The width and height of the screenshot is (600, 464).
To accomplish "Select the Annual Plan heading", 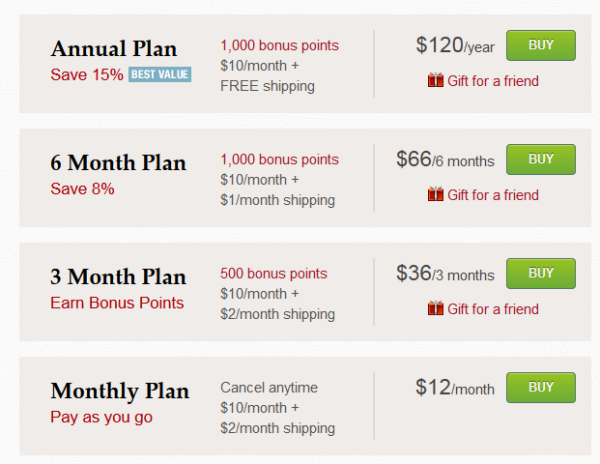I will point(114,49).
